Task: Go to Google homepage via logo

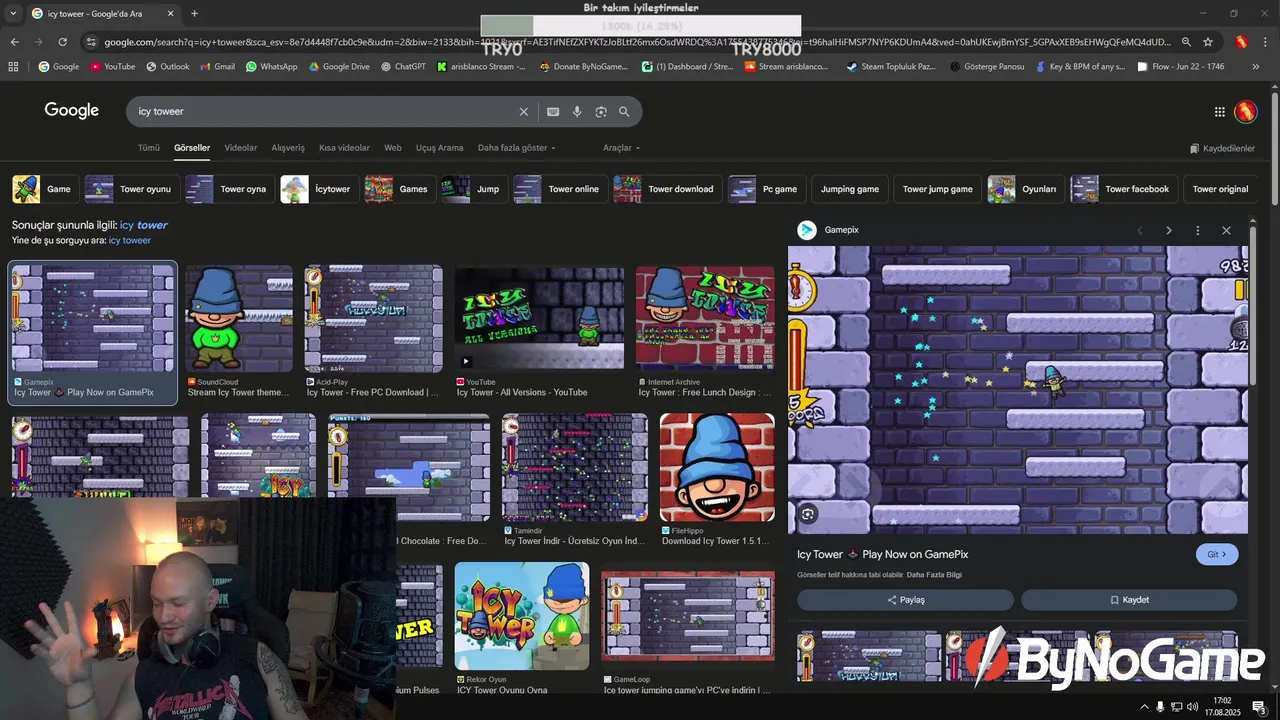Action: (x=71, y=111)
